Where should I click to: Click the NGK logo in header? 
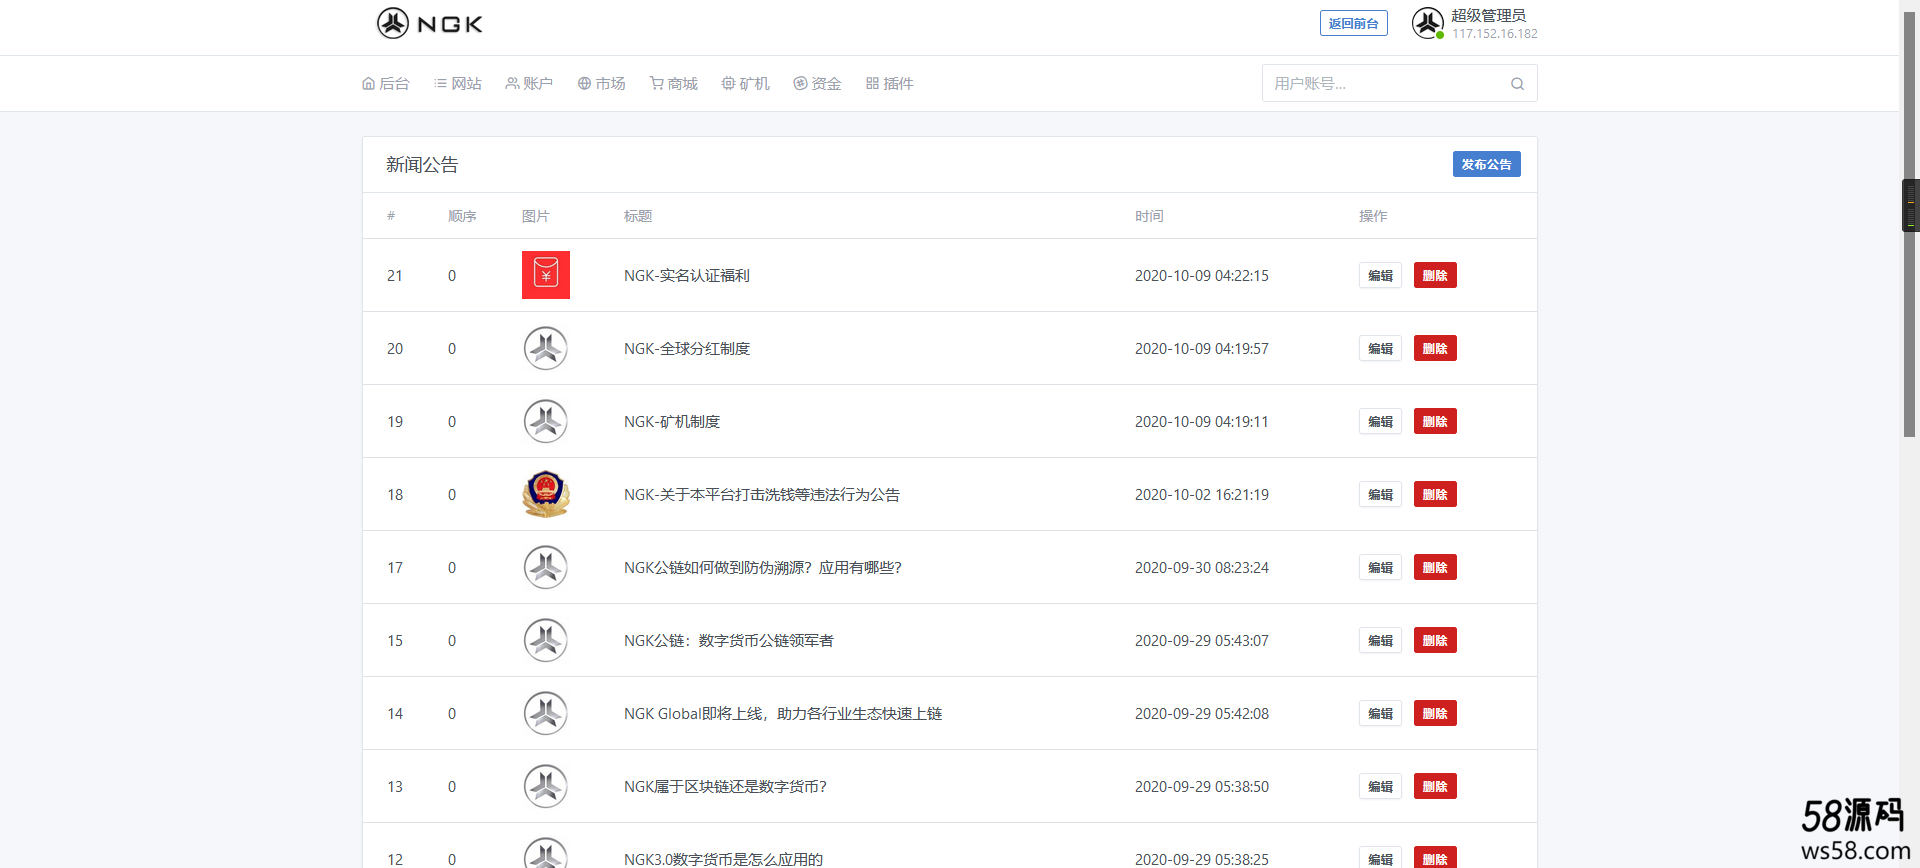[430, 23]
